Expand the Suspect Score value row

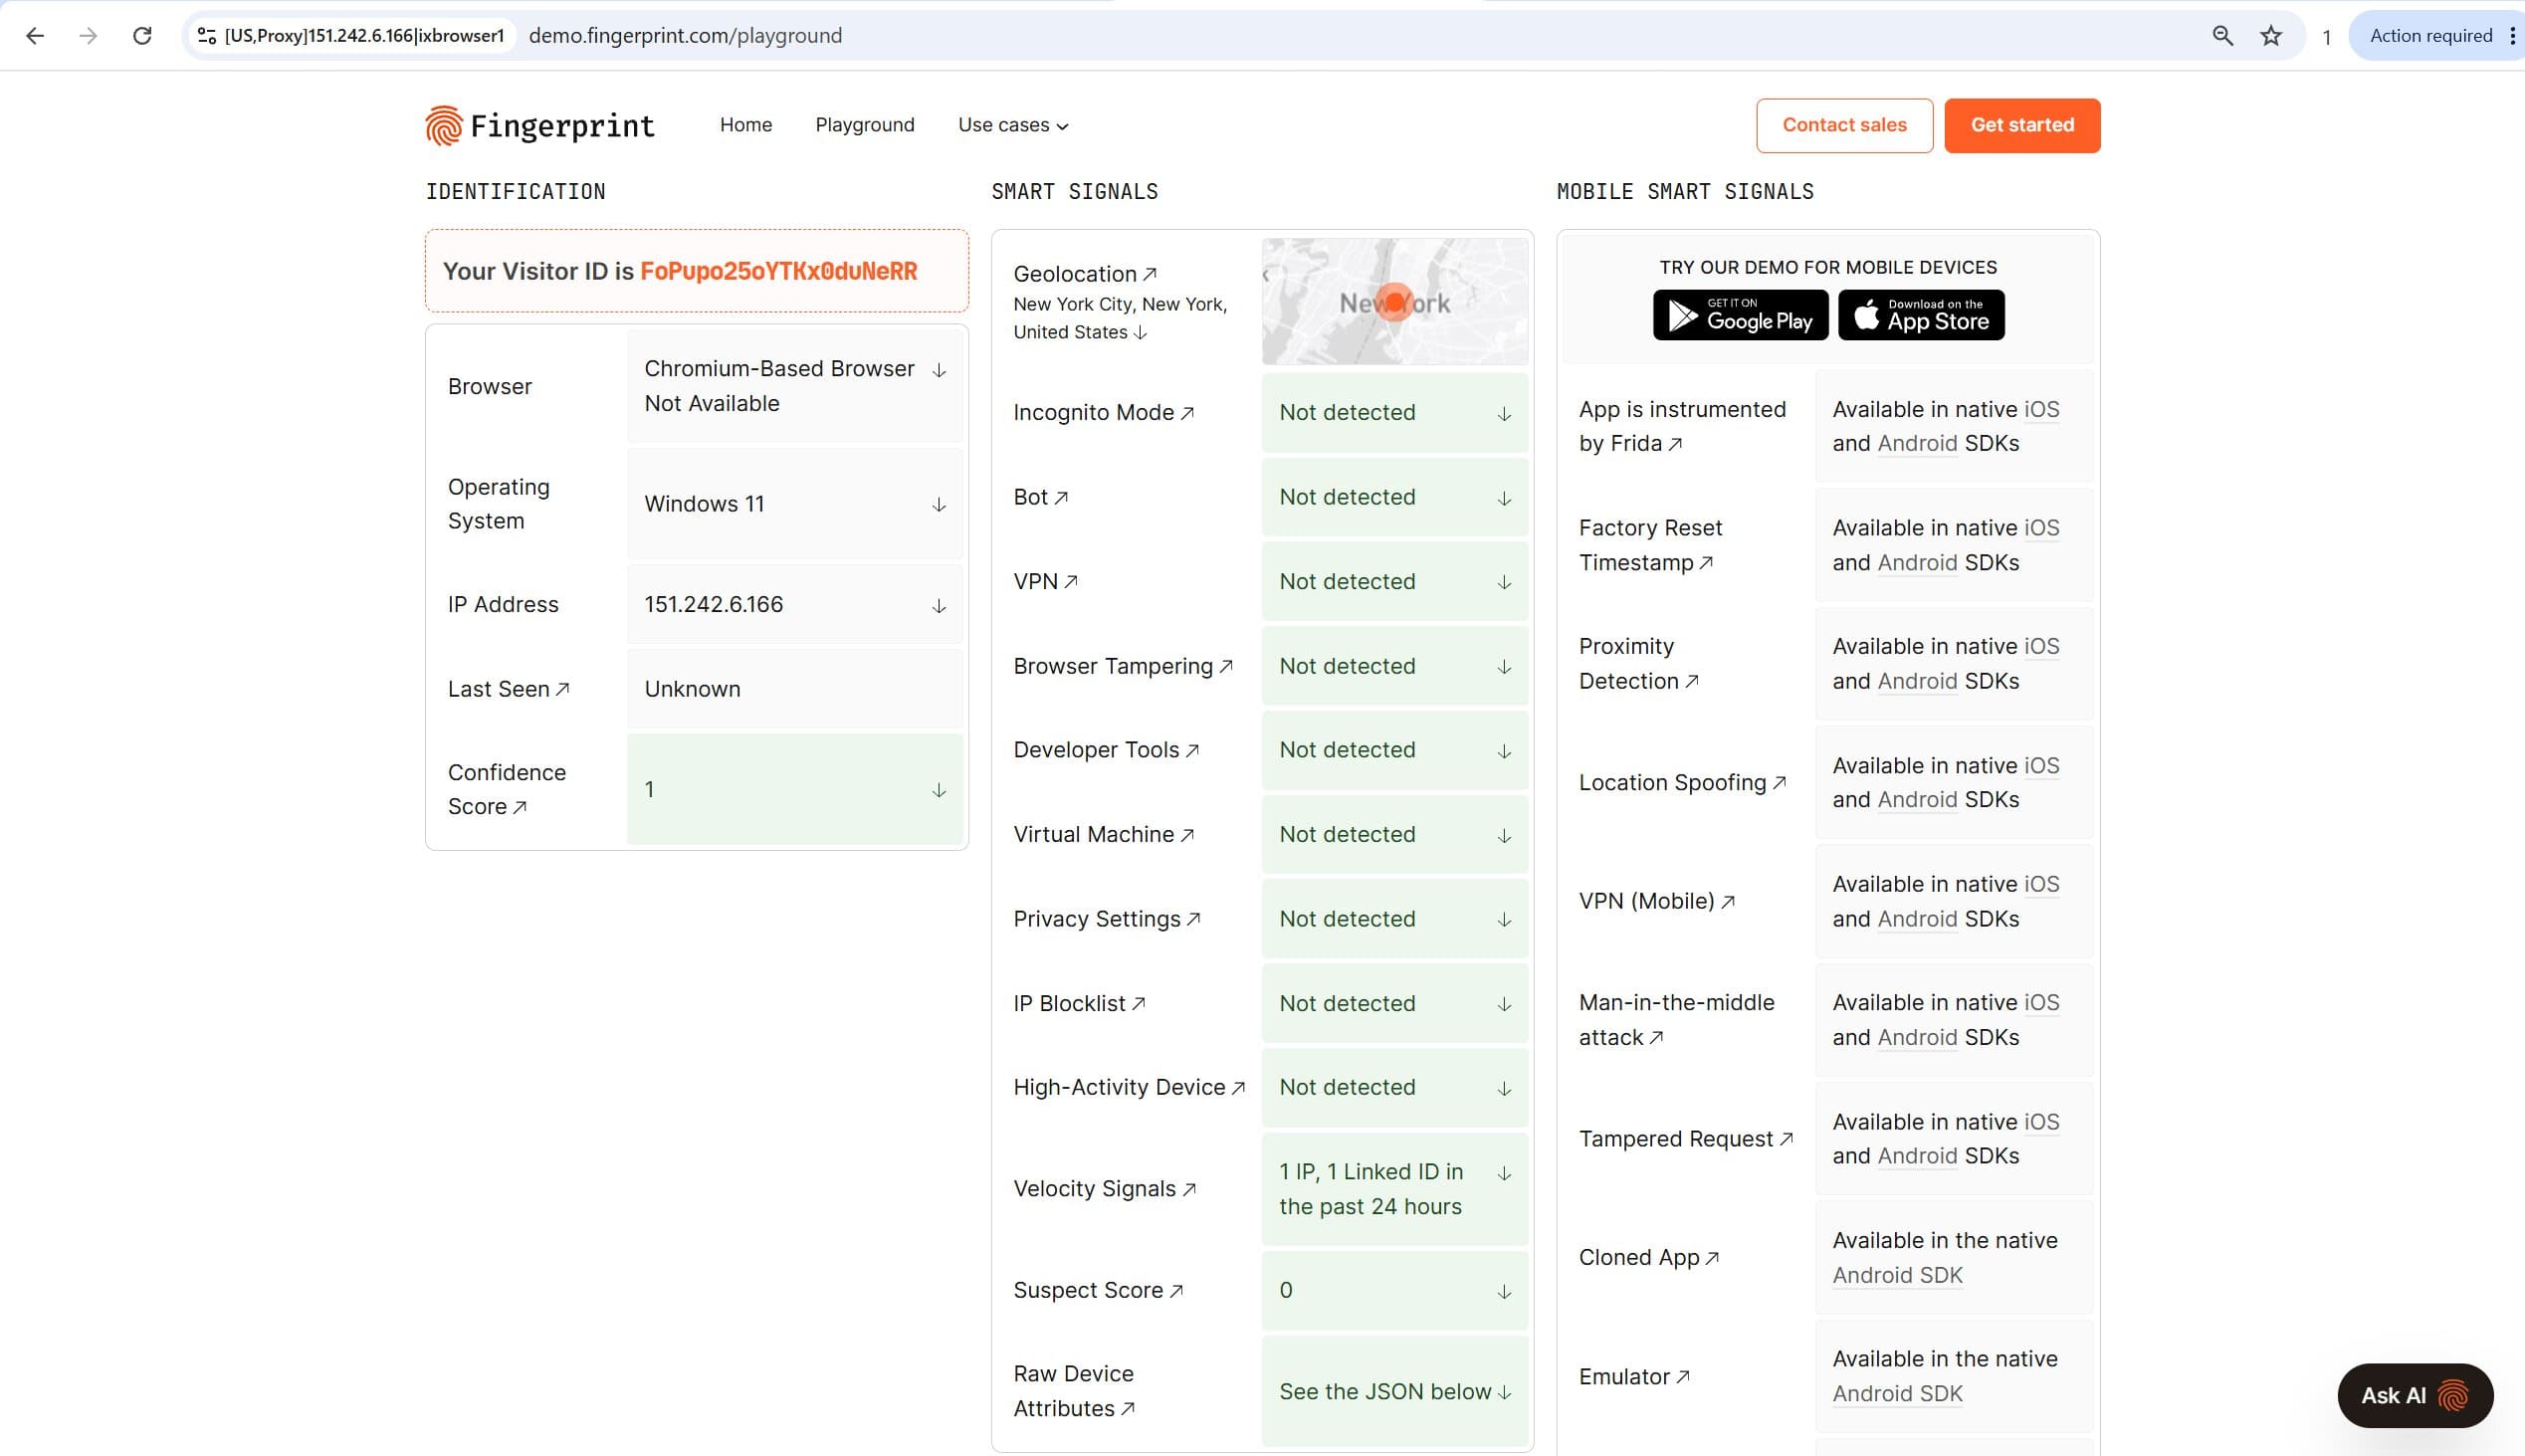click(x=1395, y=1290)
